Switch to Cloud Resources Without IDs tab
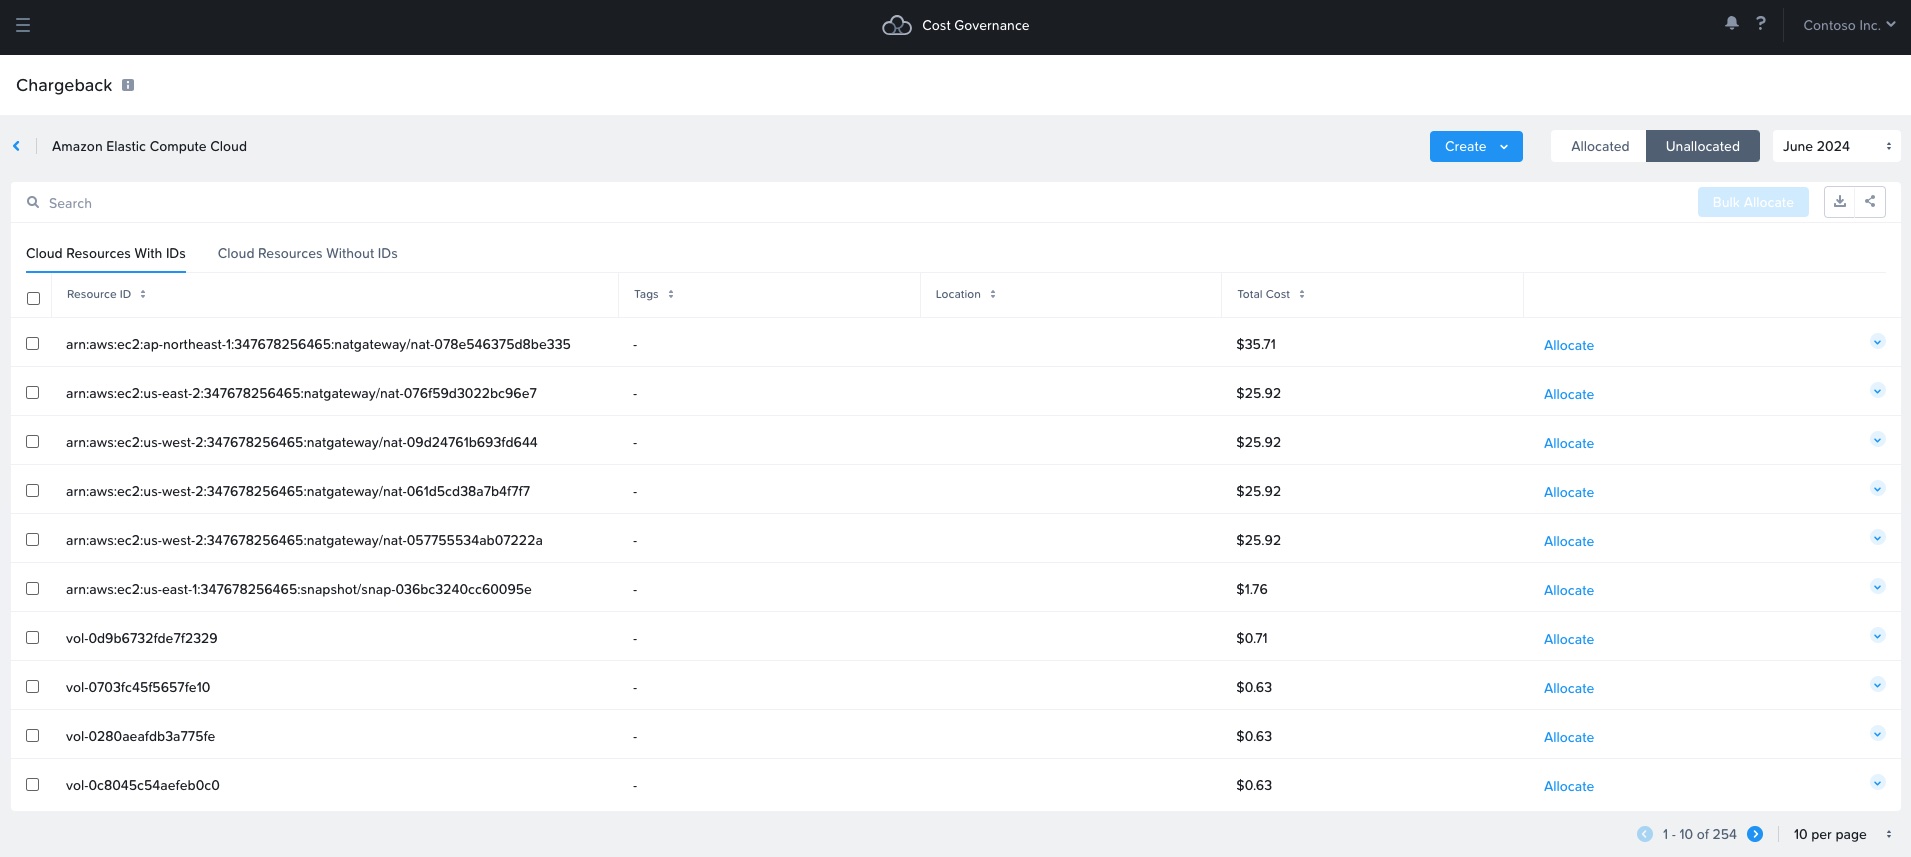The width and height of the screenshot is (1911, 857). tap(307, 253)
